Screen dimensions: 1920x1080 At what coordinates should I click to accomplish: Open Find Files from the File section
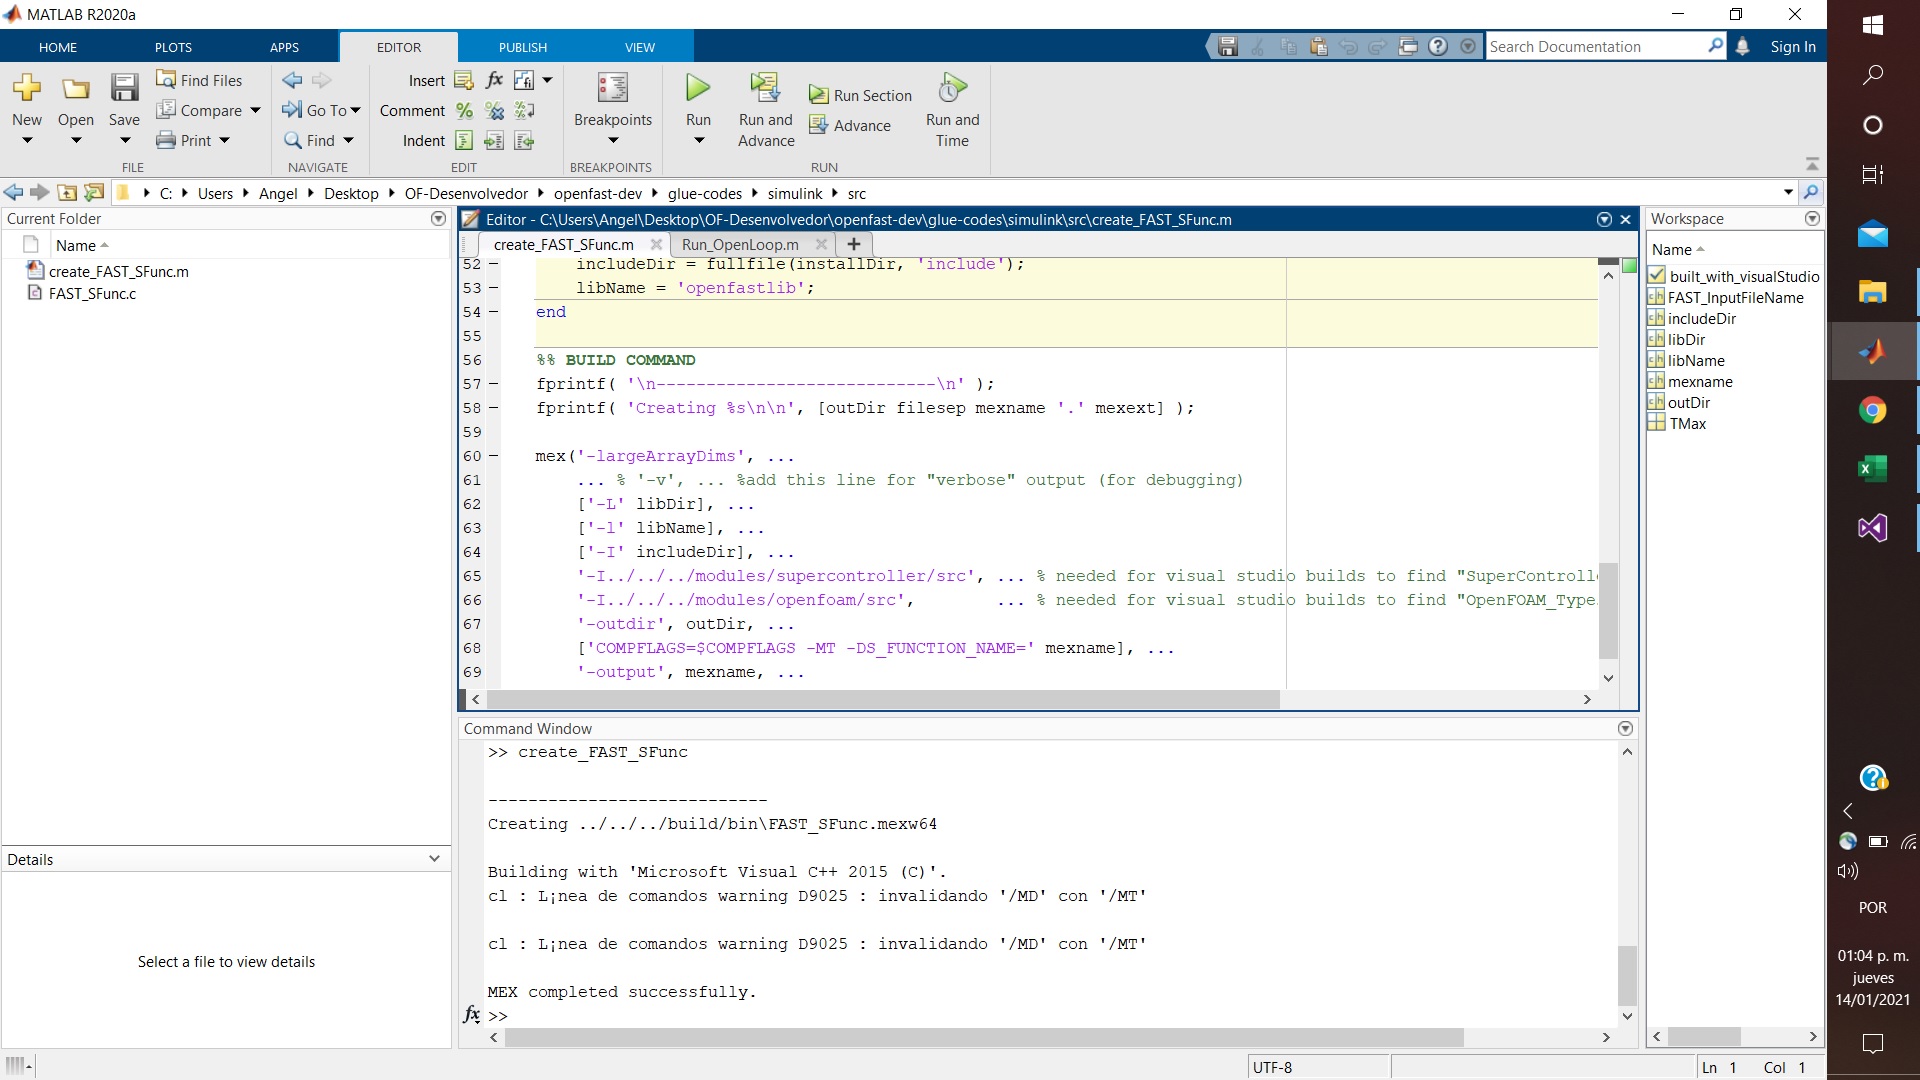[199, 79]
